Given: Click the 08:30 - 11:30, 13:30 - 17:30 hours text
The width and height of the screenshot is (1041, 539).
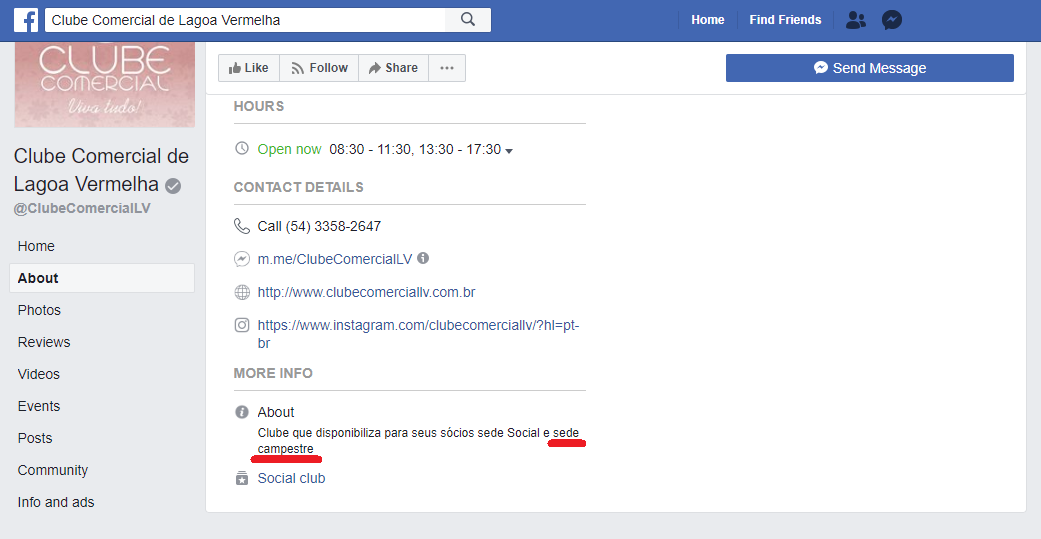Looking at the screenshot, I should (415, 149).
